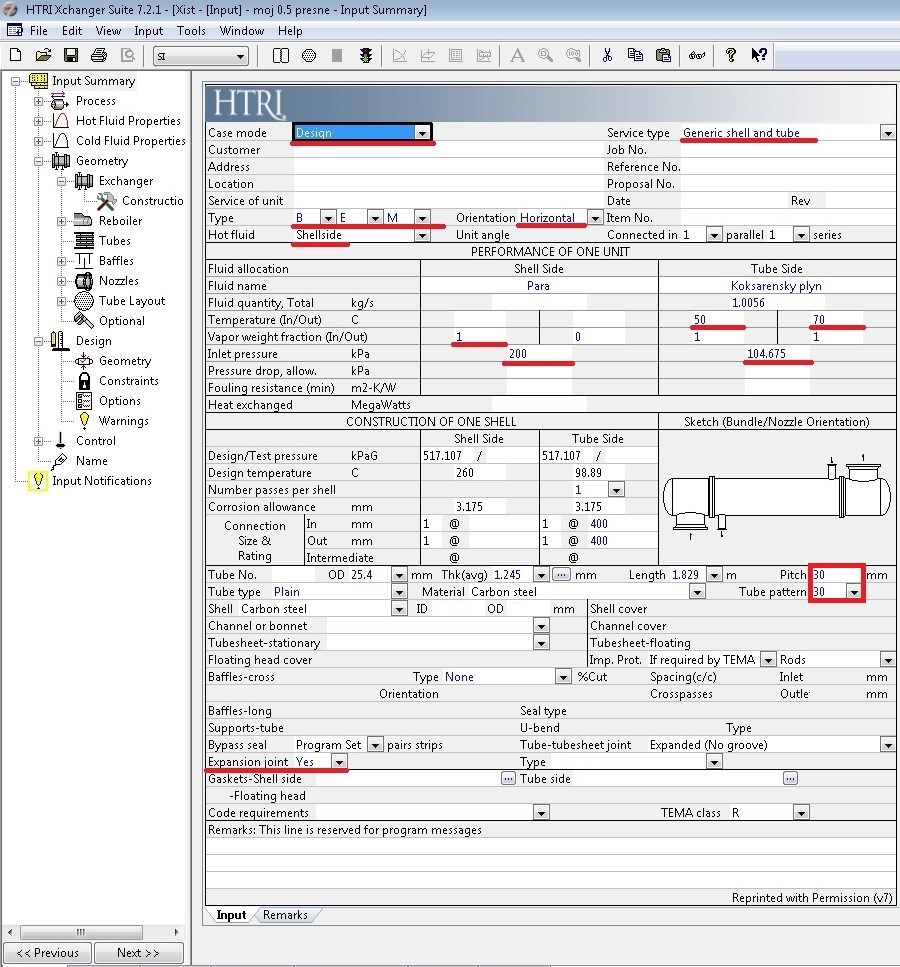Collapse the Design tree node
900x967 pixels.
(x=38, y=341)
